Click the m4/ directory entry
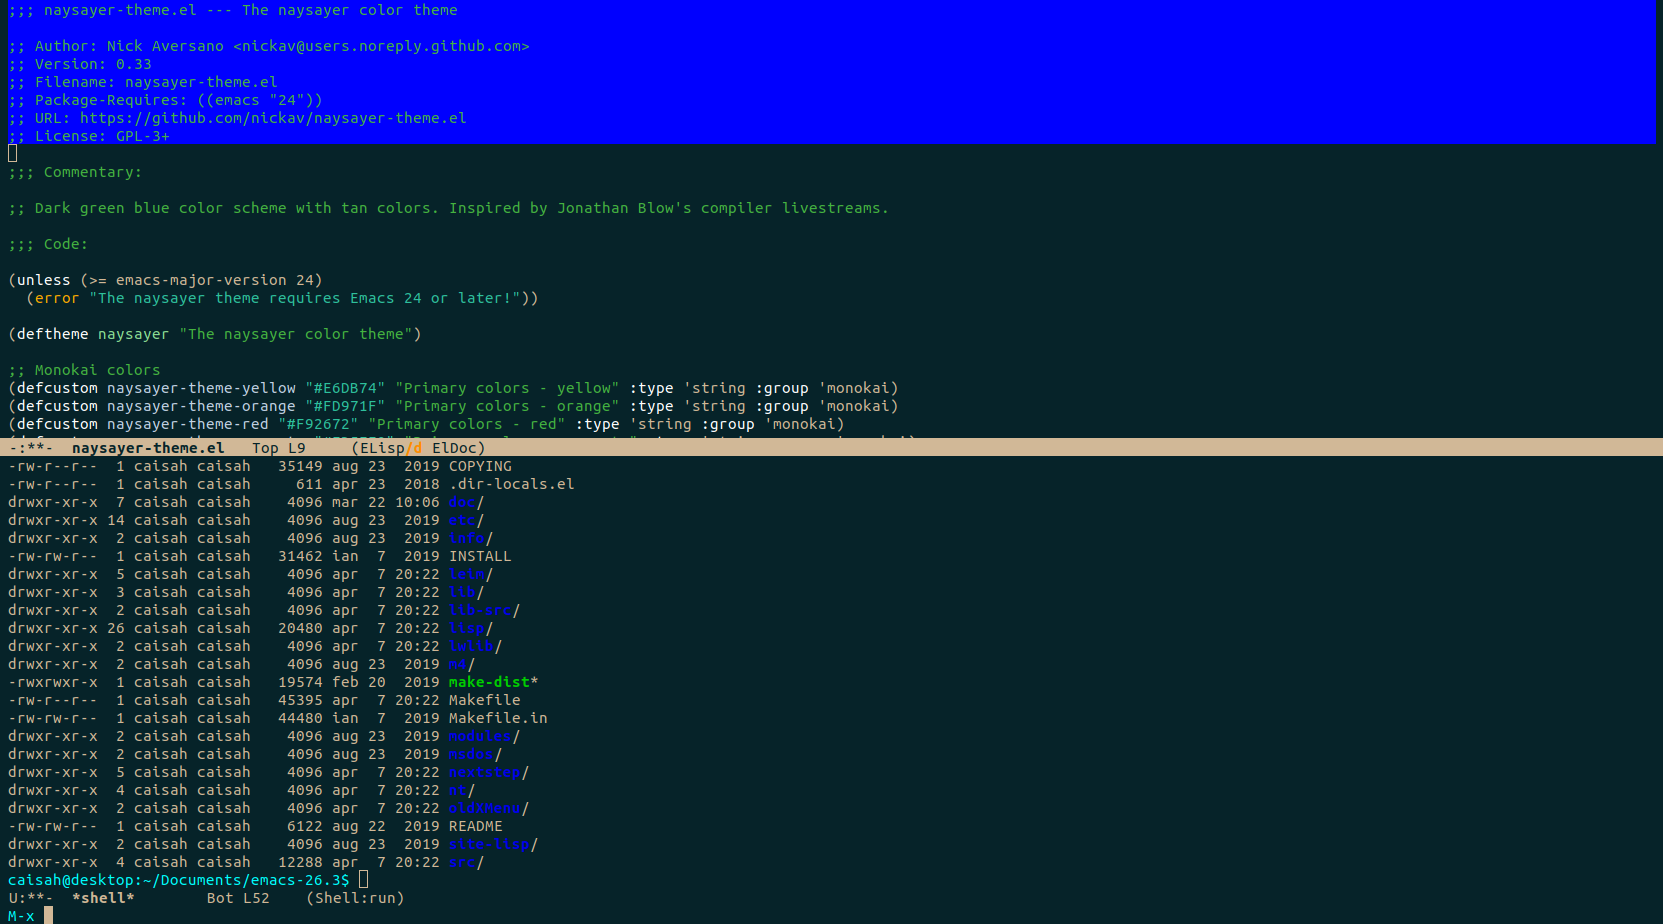The width and height of the screenshot is (1663, 924). coord(462,664)
